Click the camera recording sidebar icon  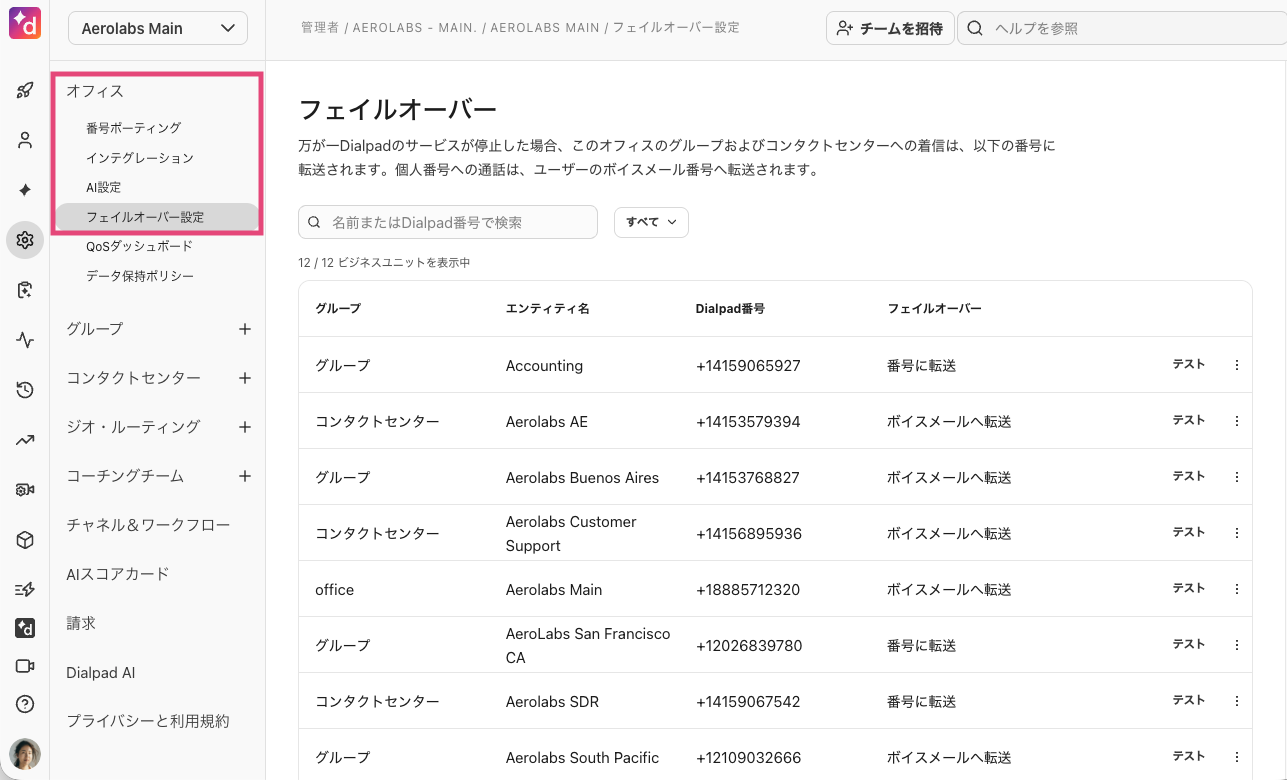[x=25, y=490]
